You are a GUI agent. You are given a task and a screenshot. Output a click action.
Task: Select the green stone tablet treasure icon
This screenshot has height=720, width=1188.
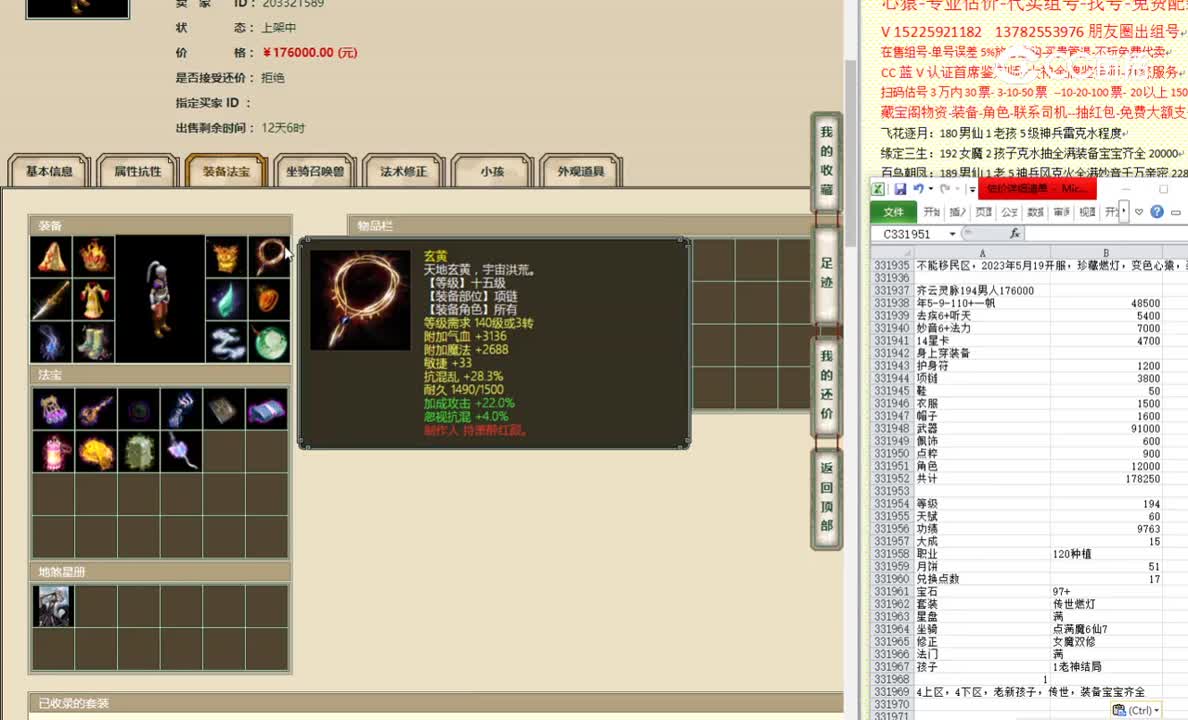(139, 452)
